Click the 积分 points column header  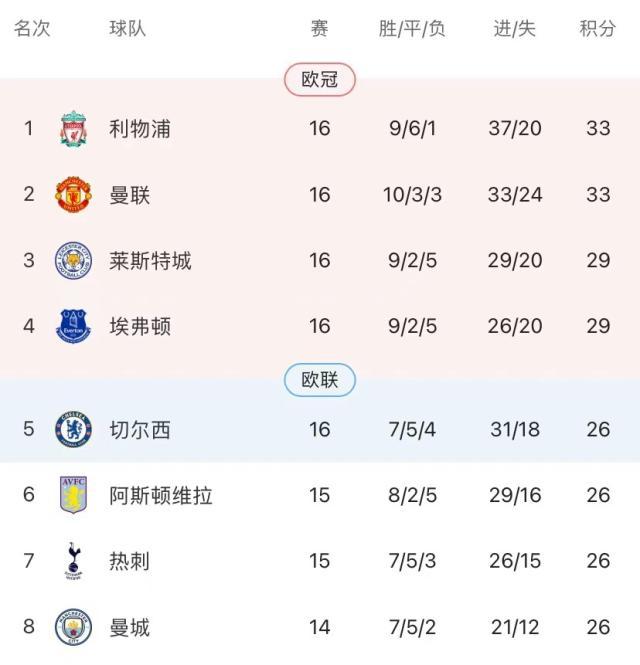click(598, 29)
